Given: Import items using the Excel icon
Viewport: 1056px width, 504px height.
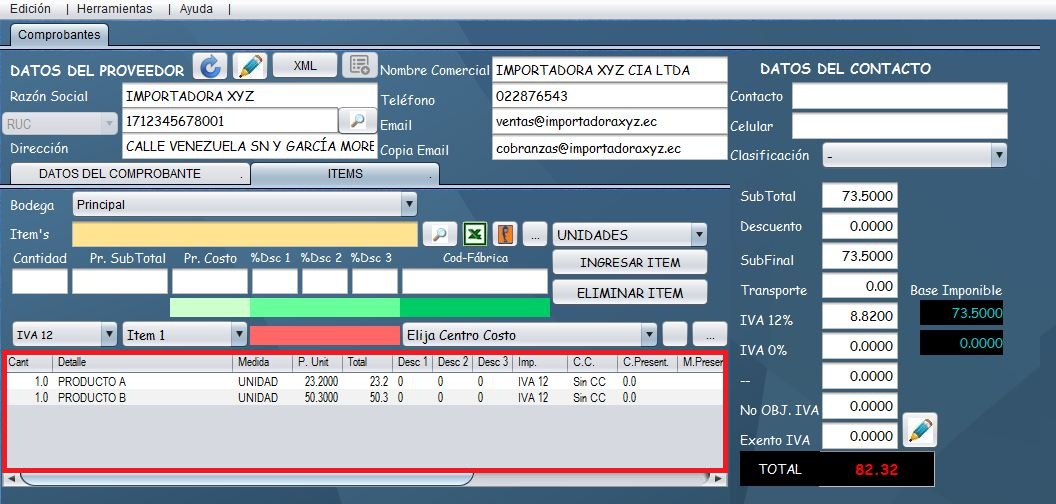Looking at the screenshot, I should [474, 234].
